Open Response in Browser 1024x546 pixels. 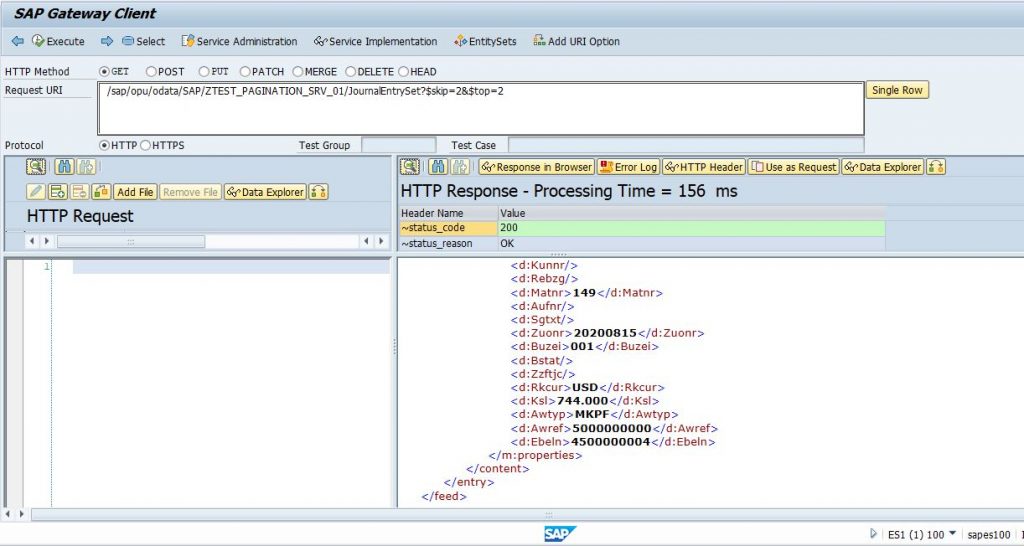point(536,167)
